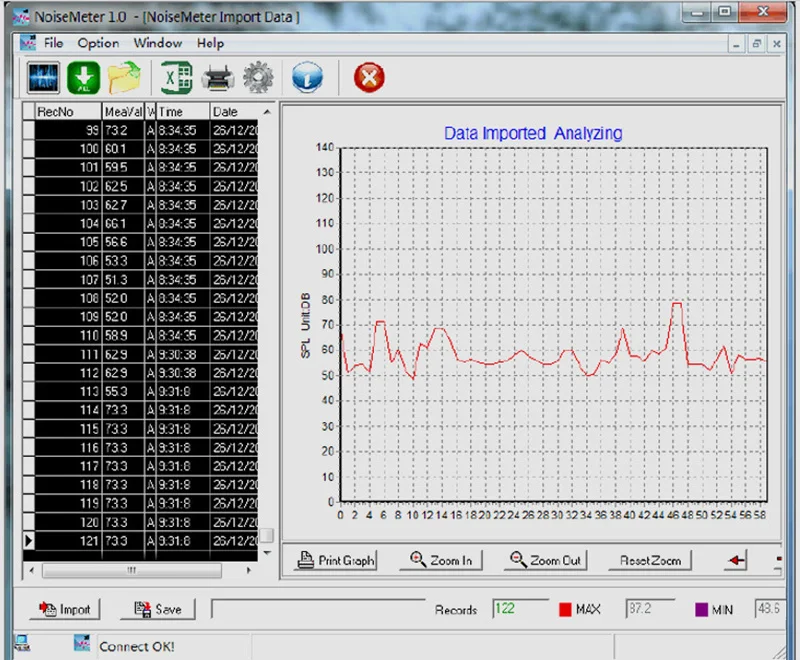The image size is (800, 660).
Task: Open the real-time waveform measurement view
Action: pyautogui.click(x=42, y=77)
